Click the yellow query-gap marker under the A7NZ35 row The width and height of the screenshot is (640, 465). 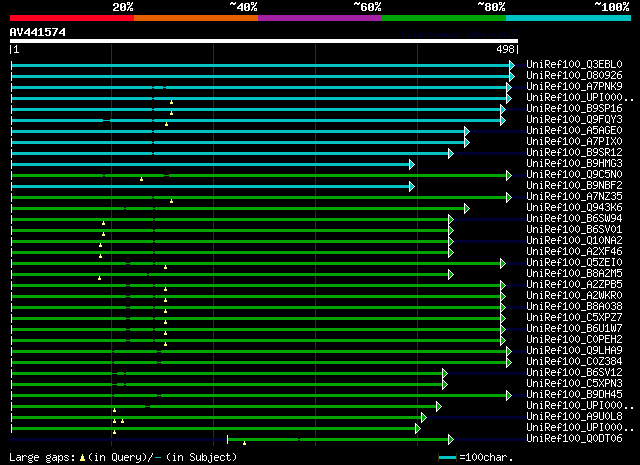coord(171,201)
